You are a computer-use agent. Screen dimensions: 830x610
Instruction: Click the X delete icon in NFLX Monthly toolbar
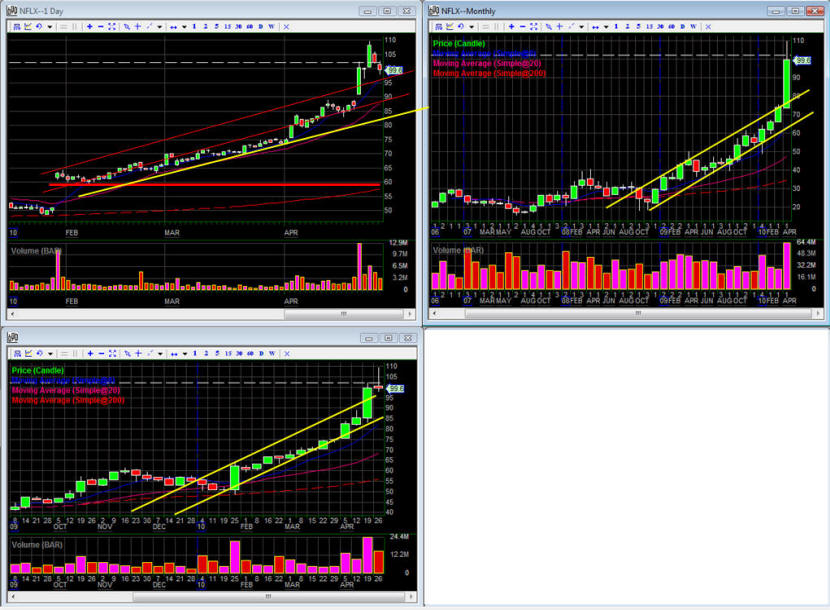point(708,26)
